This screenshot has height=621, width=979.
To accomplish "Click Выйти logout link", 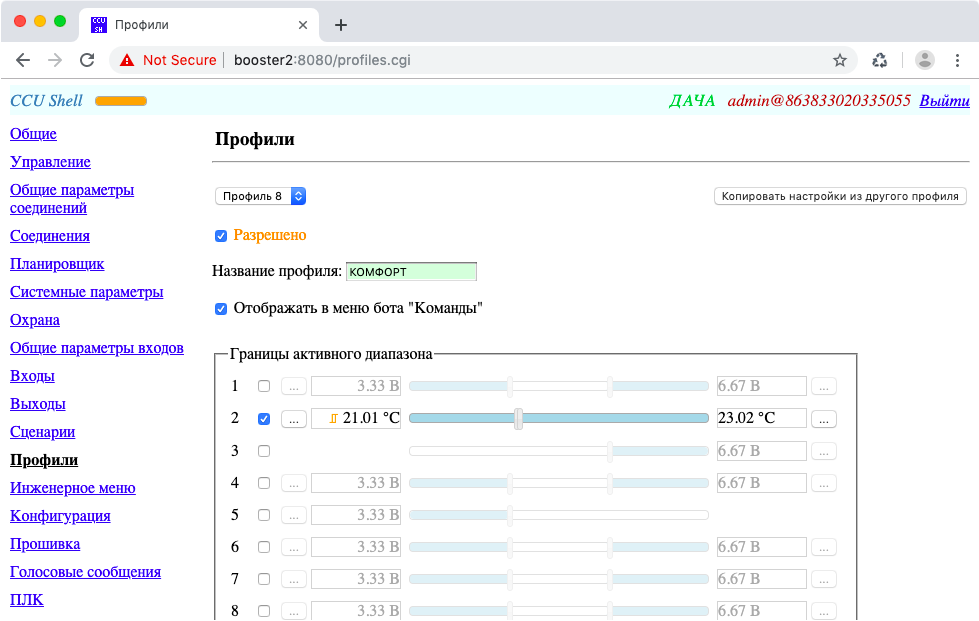I will (x=944, y=100).
